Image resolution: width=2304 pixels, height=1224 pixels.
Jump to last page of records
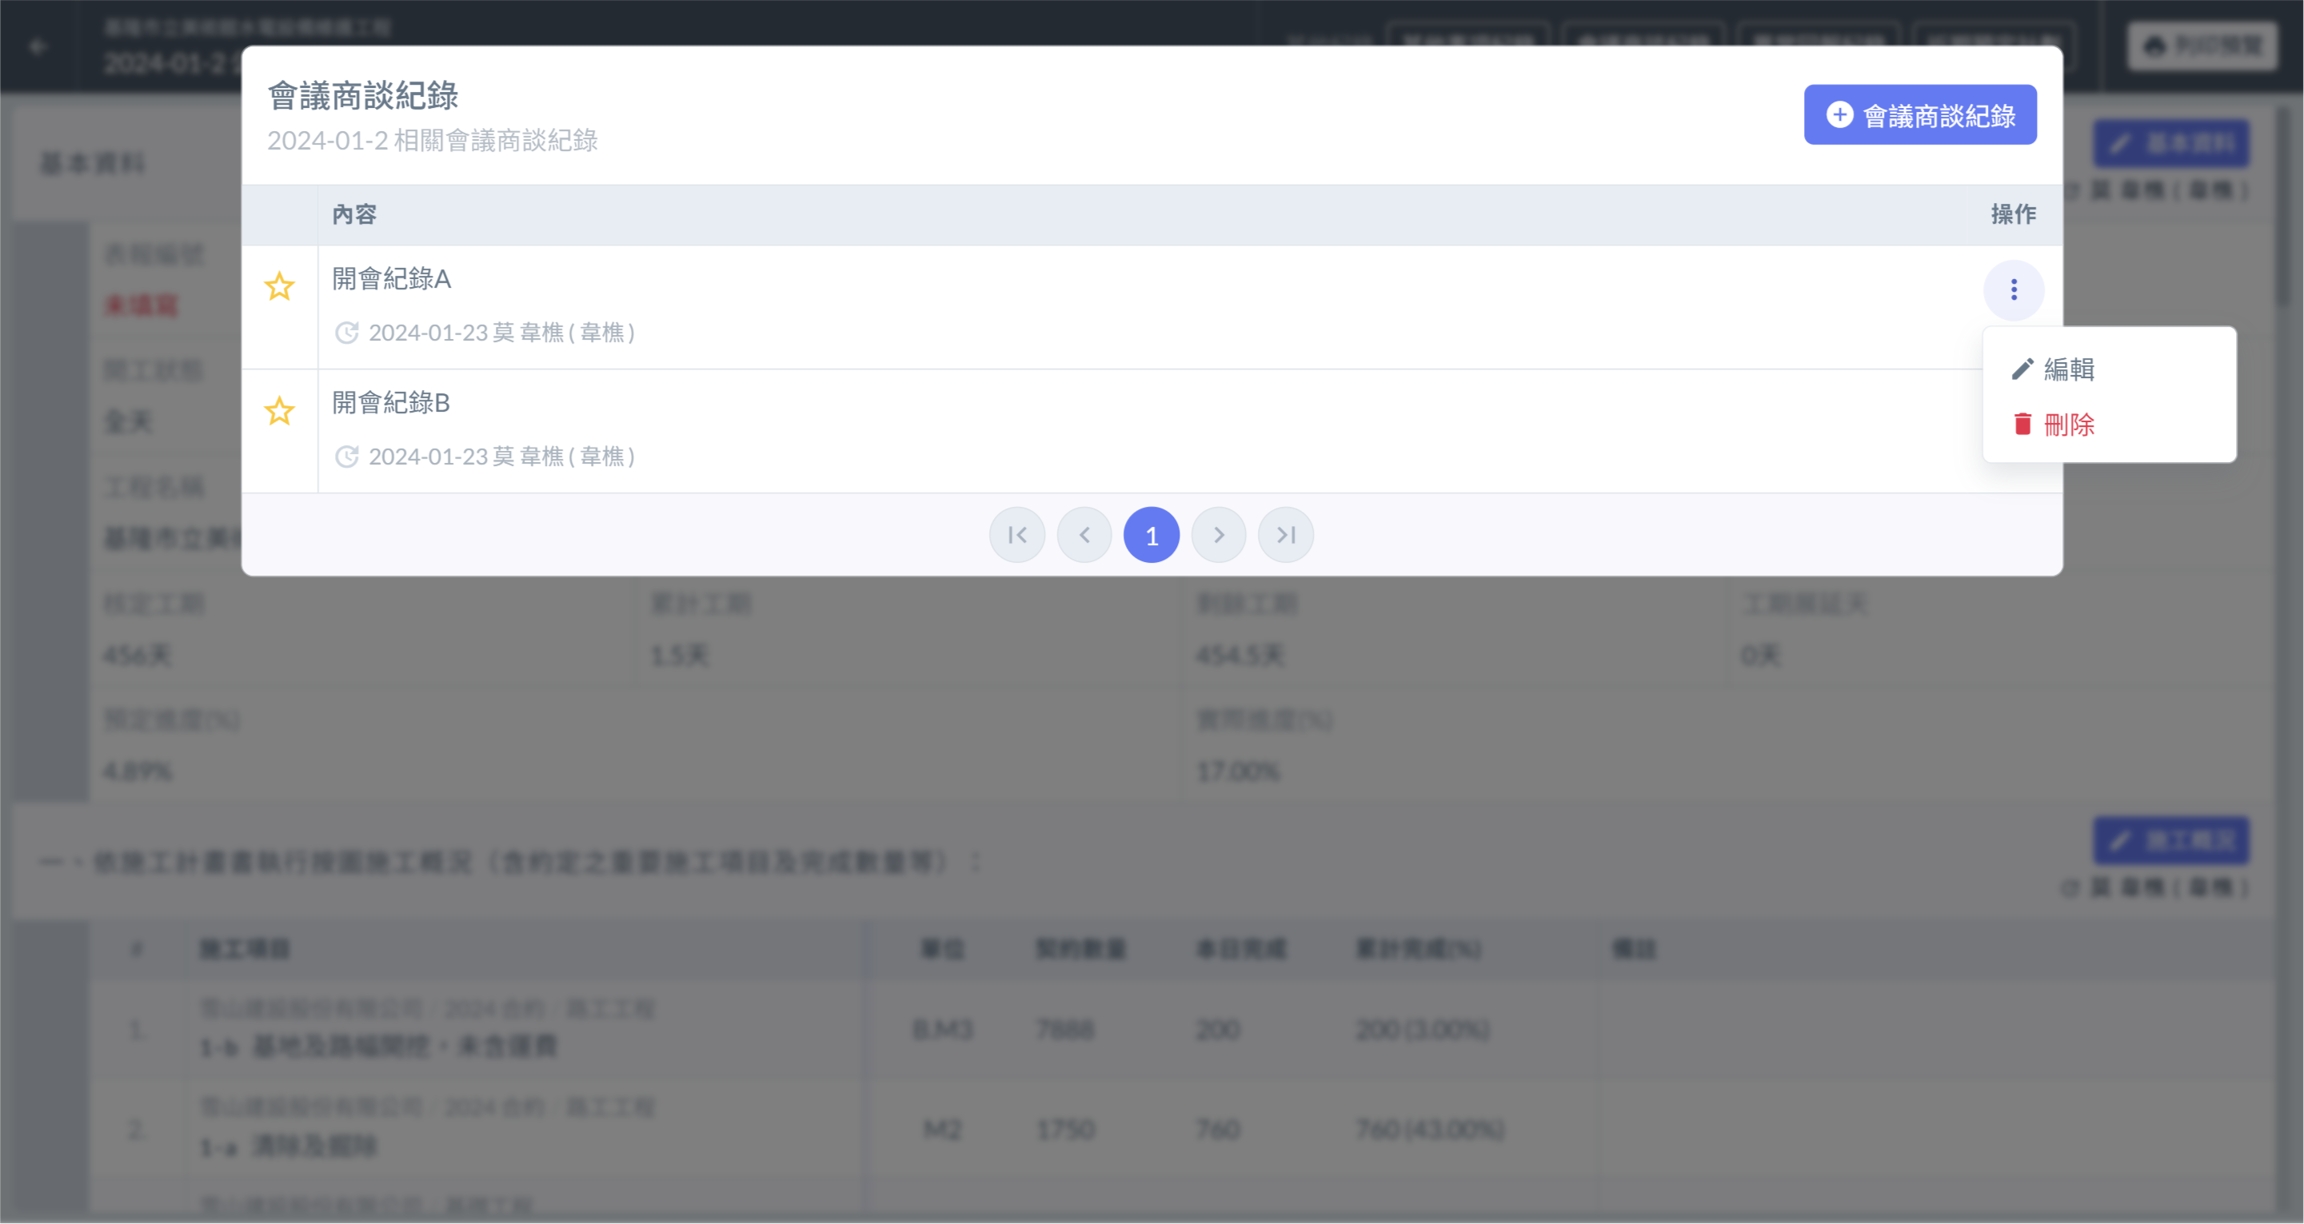click(x=1286, y=535)
